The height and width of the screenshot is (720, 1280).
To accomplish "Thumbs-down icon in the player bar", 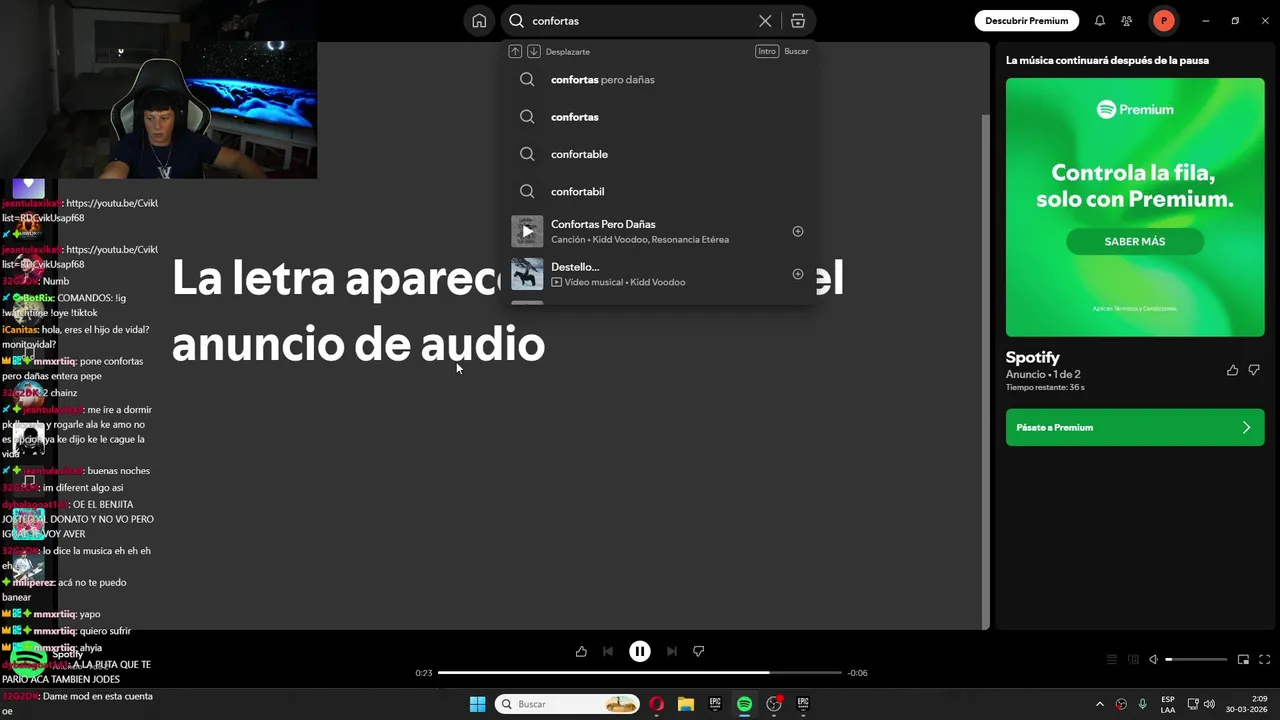I will point(699,651).
